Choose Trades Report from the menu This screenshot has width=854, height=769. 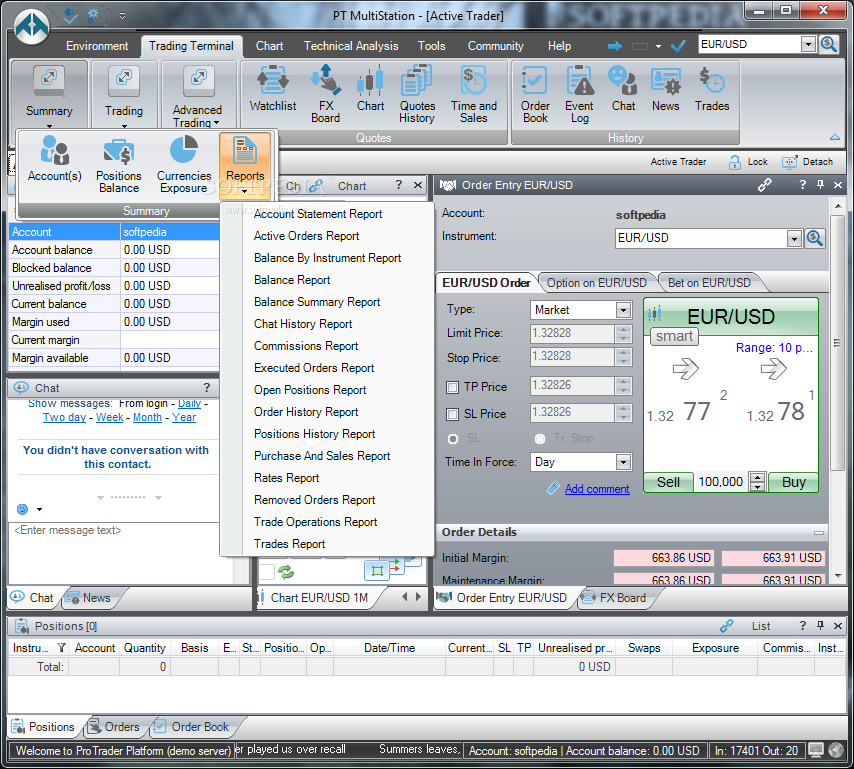click(289, 544)
